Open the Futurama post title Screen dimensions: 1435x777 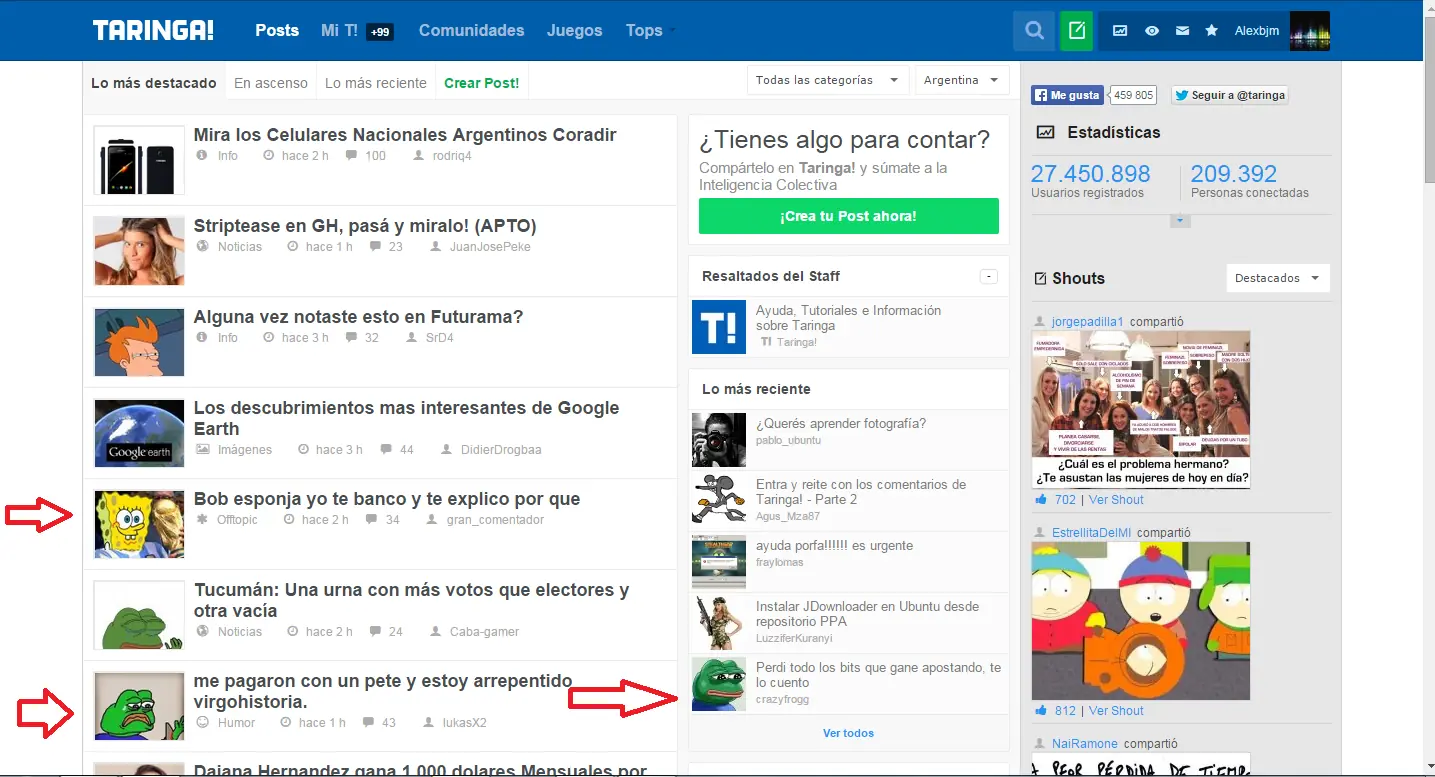(x=358, y=317)
